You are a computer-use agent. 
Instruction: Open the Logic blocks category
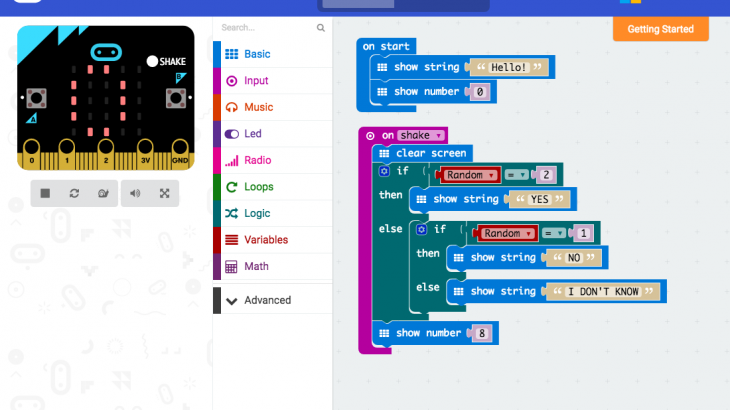[x=273, y=213]
